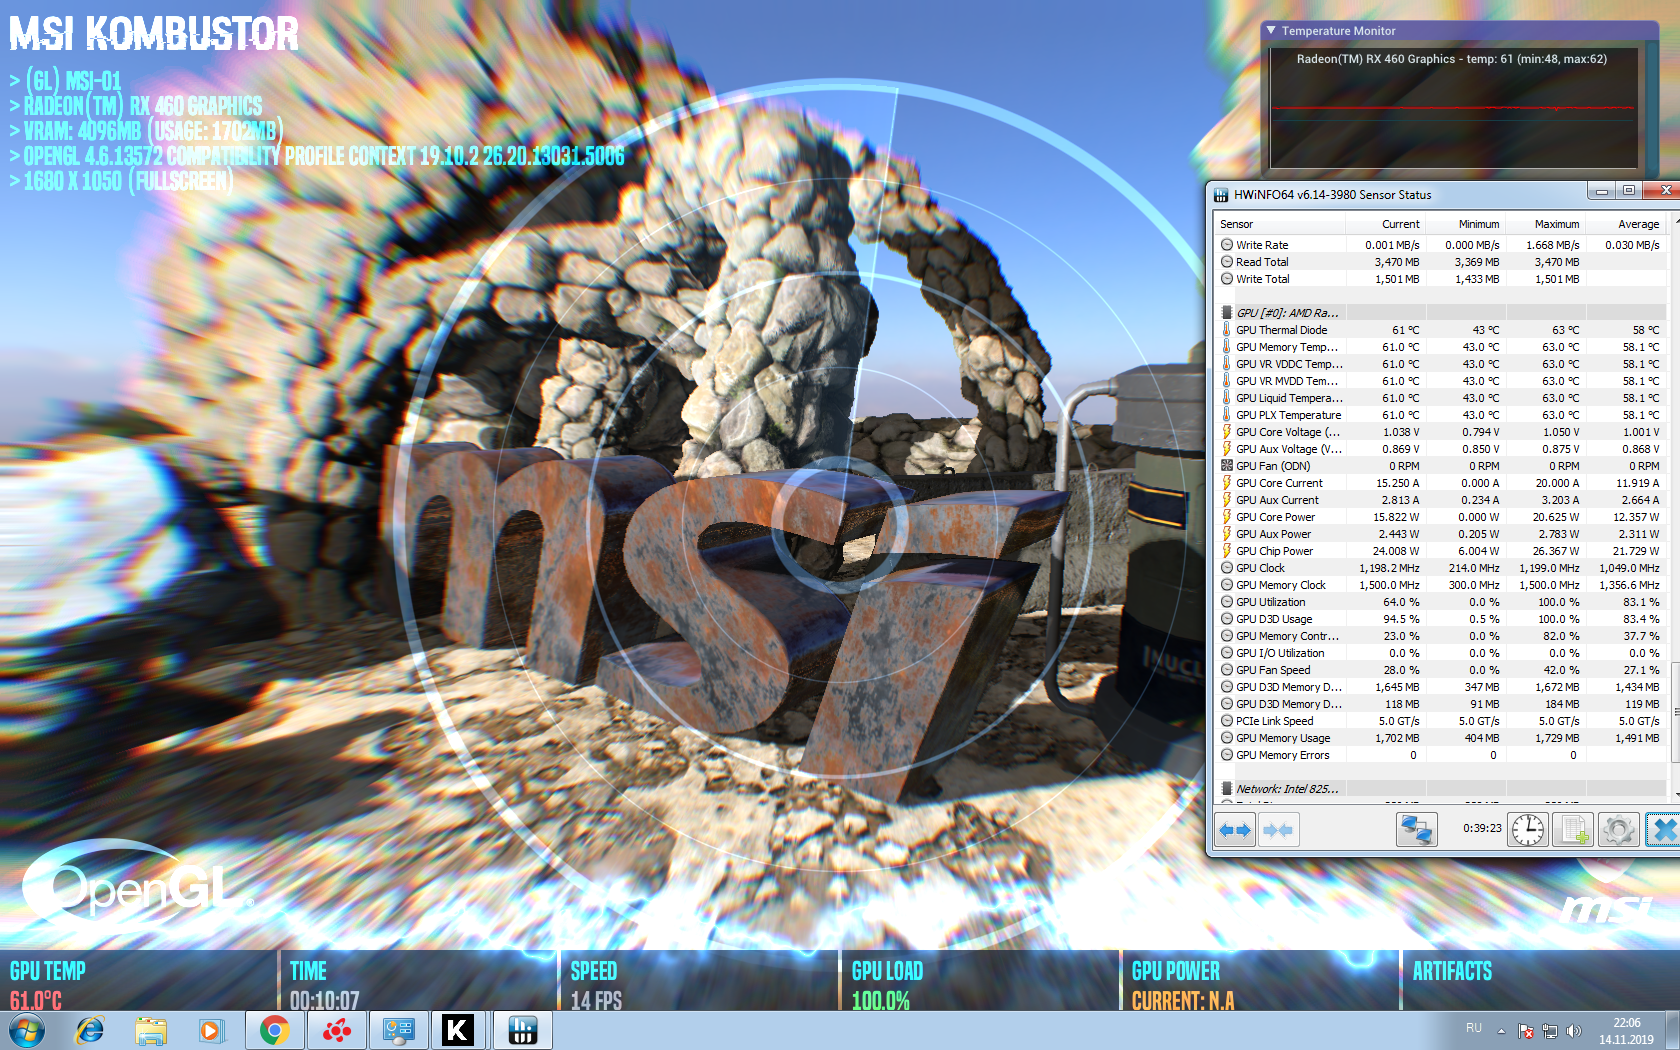1680x1050 pixels.
Task: Click the Maximum column header
Action: [x=1545, y=224]
